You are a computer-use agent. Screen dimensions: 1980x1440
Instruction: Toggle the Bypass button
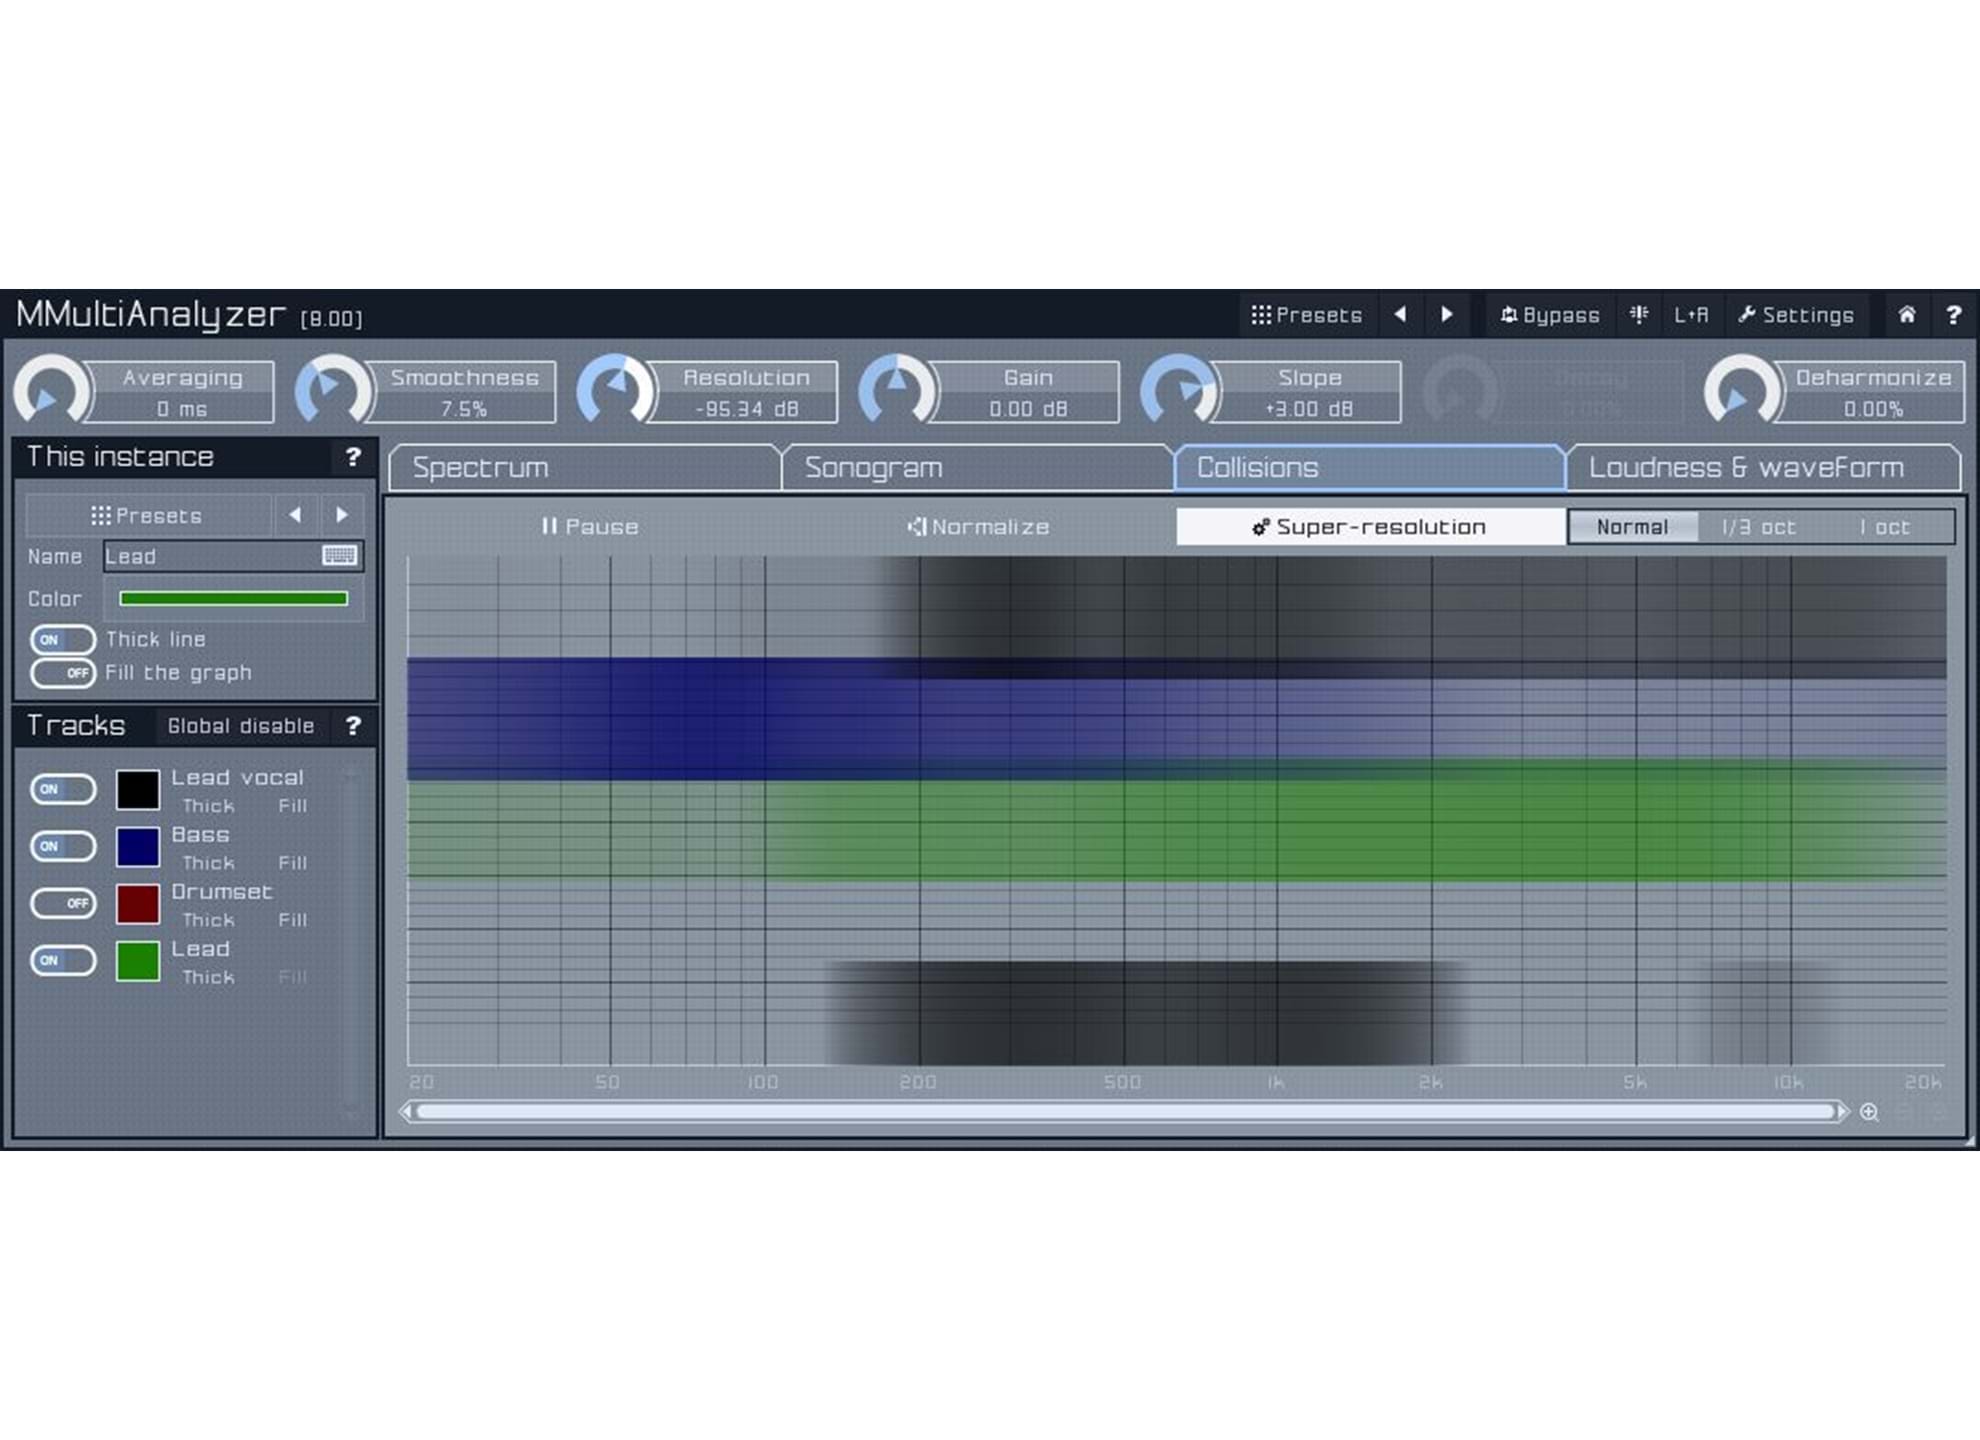(1549, 315)
